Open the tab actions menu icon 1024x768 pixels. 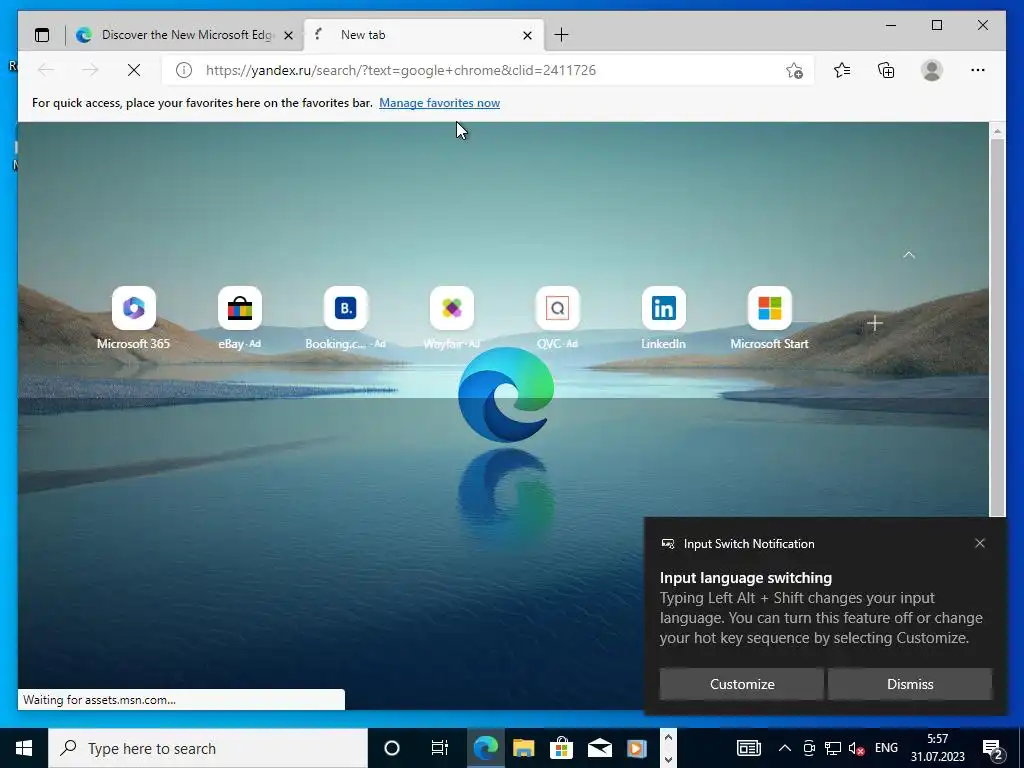[x=42, y=35]
